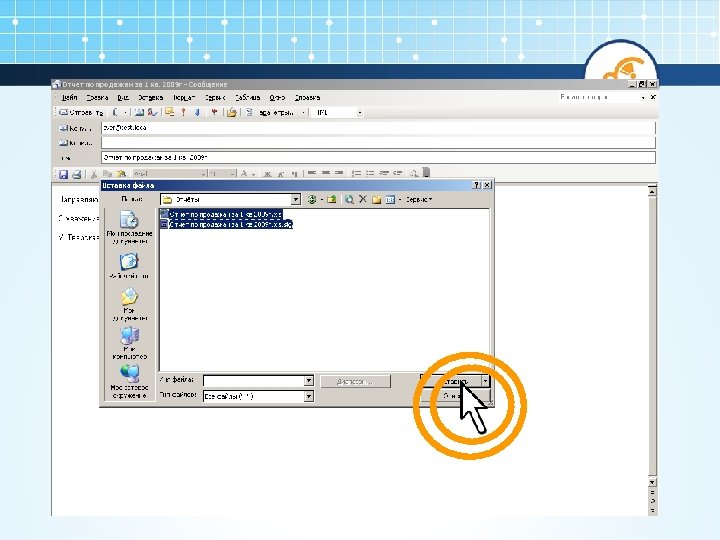Open Desktop in the places bar

coord(129,265)
